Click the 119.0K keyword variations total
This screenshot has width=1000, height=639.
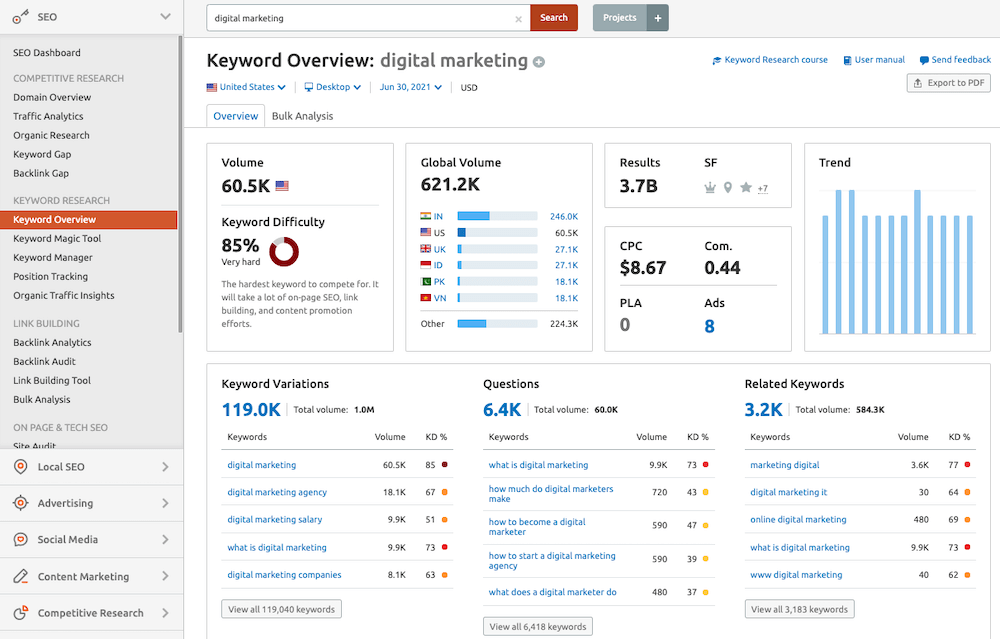(251, 409)
